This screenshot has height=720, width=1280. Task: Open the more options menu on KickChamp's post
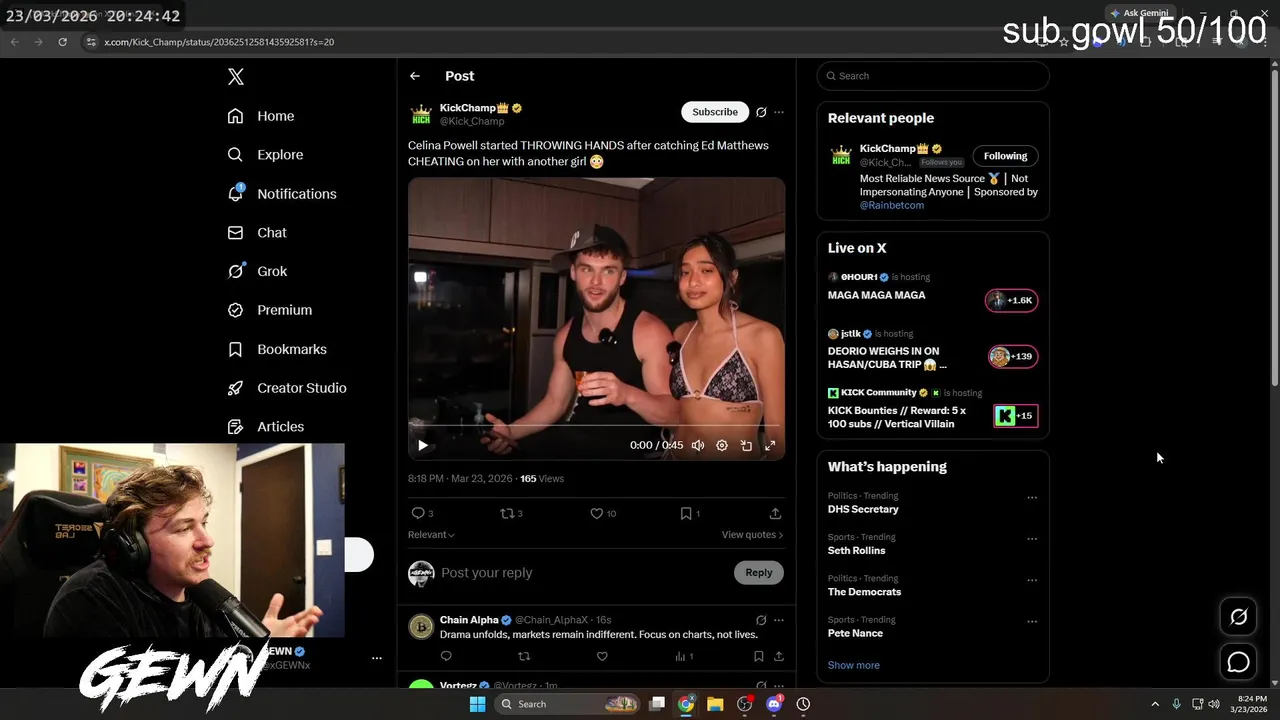pos(779,112)
